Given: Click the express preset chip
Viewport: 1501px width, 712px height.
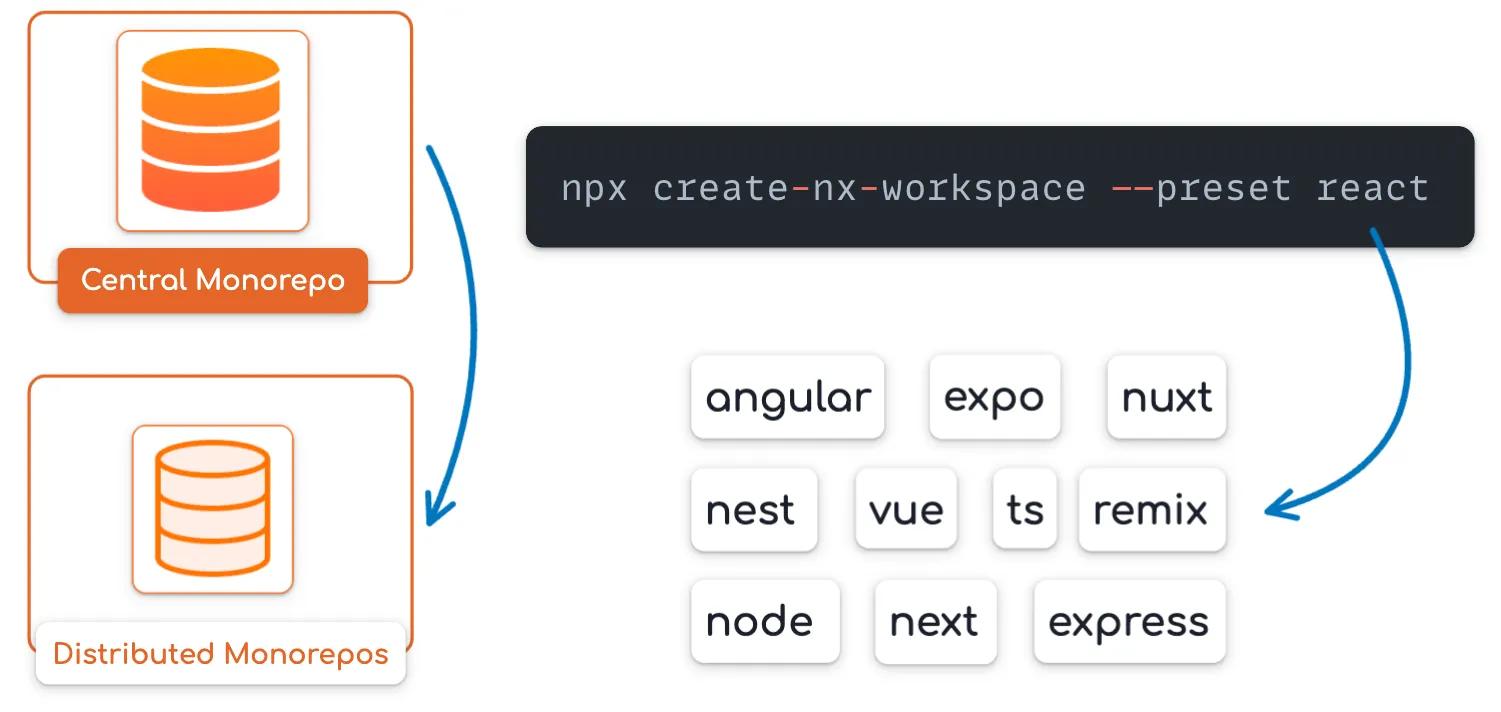Looking at the screenshot, I should 1129,622.
